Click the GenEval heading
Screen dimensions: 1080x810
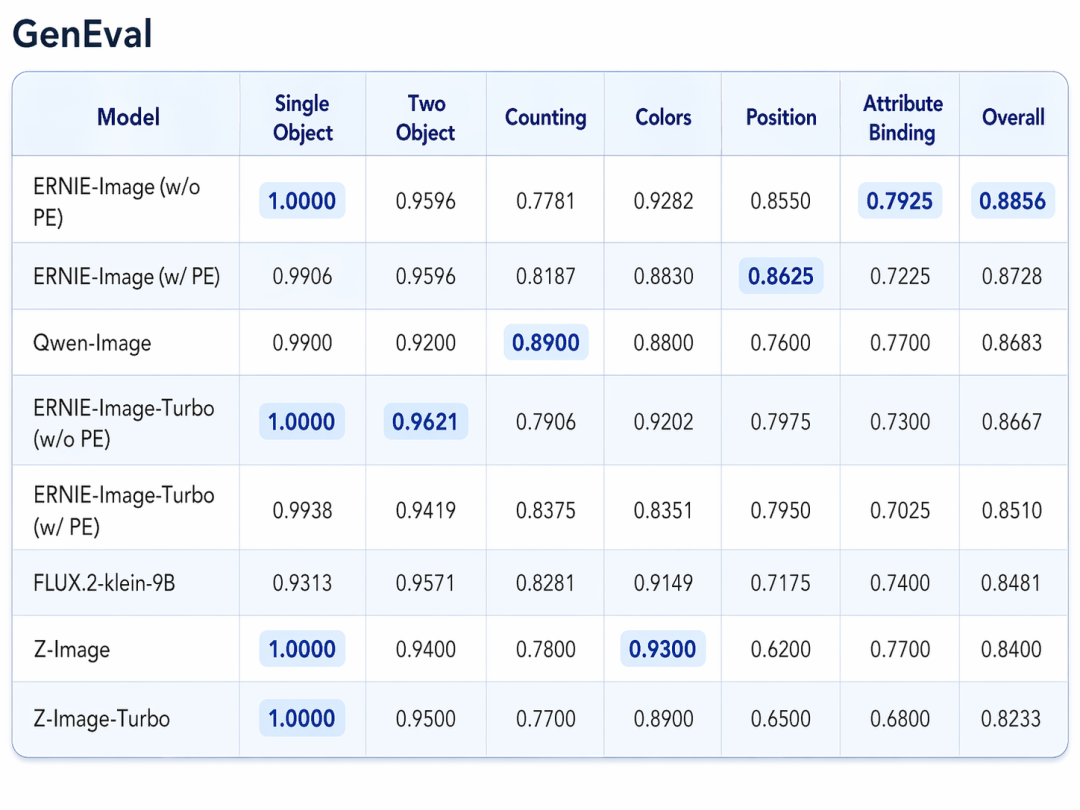[82, 35]
